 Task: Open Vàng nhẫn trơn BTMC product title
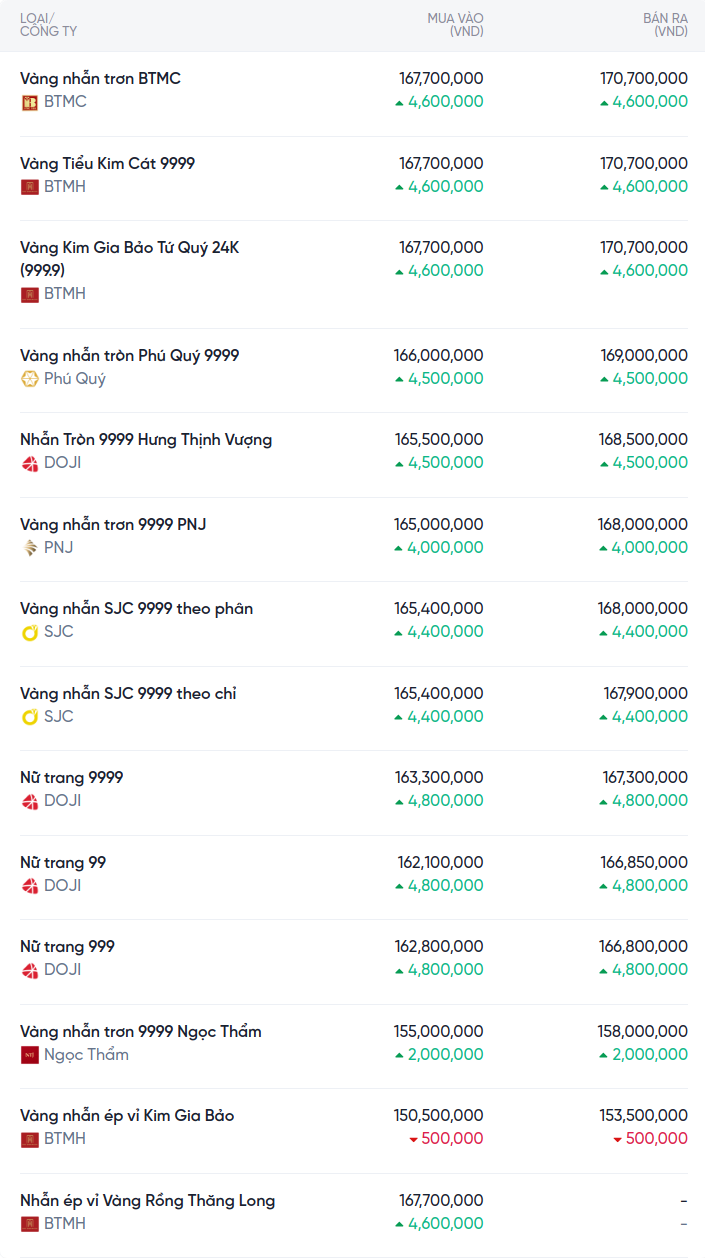click(100, 79)
